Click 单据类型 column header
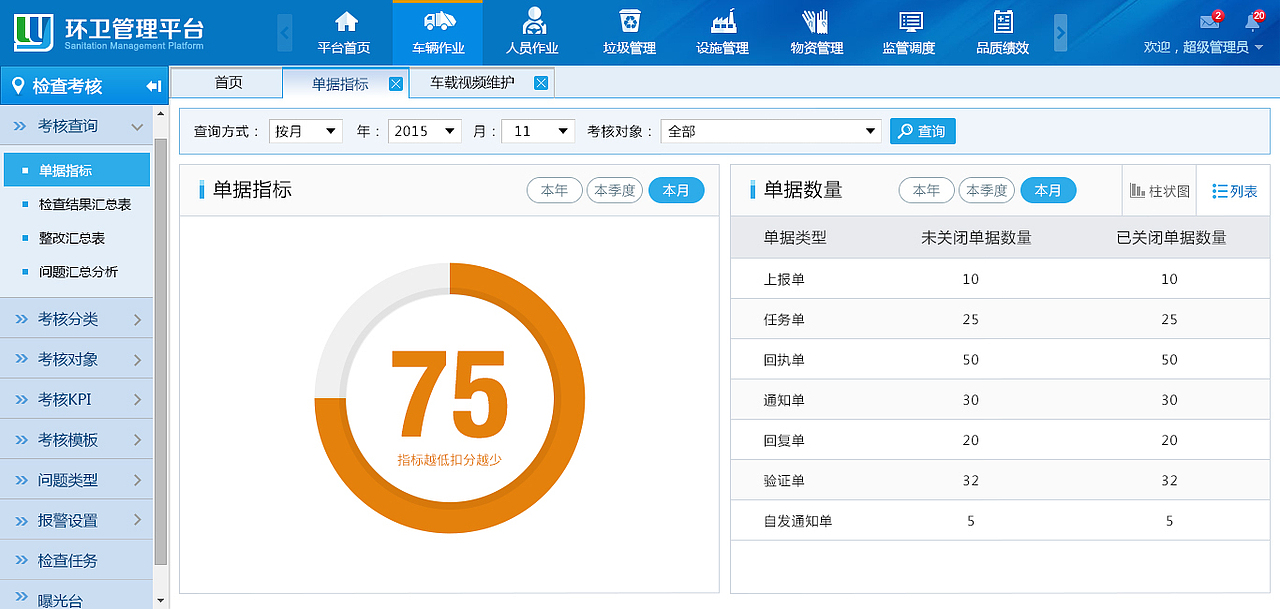This screenshot has height=609, width=1280. [795, 238]
